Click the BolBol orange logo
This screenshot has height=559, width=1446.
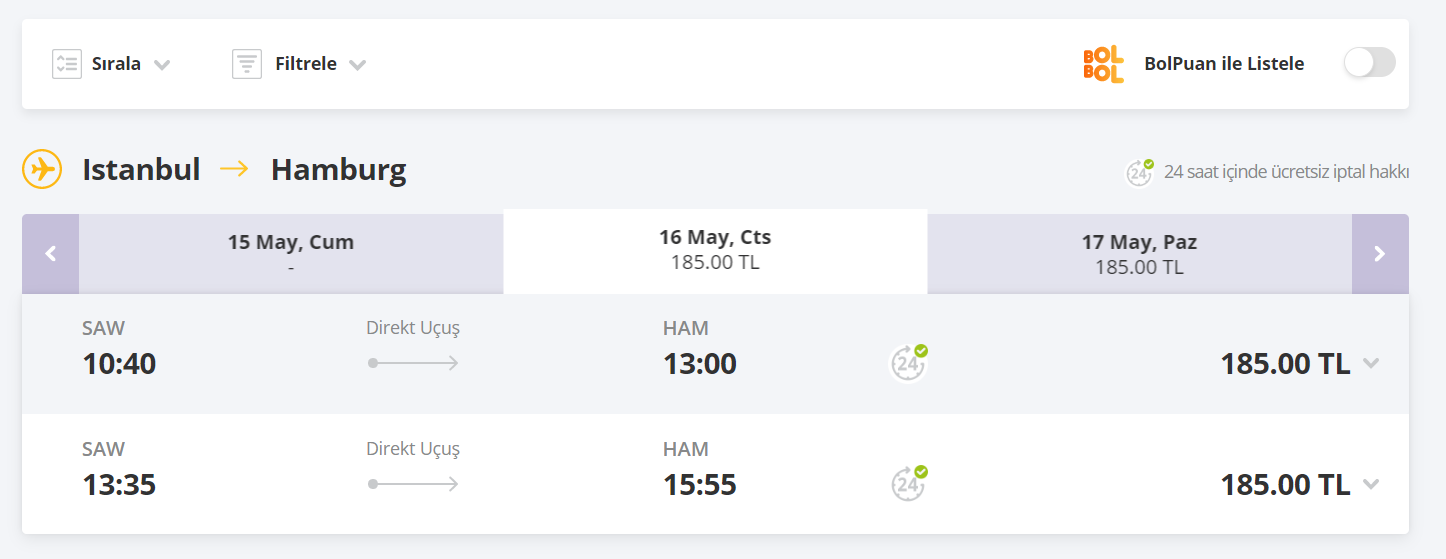tap(1103, 64)
